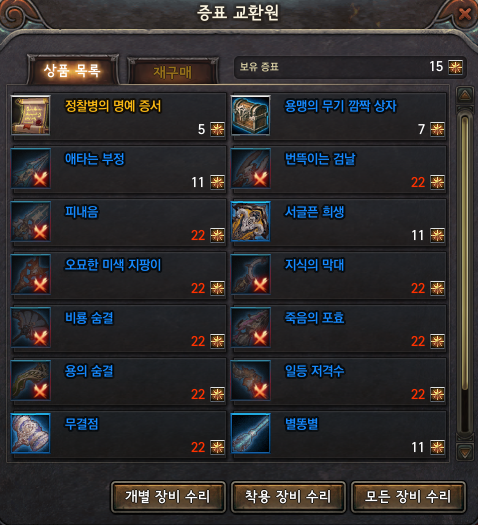
Task: Click the 용맹의 무기 깜짝 상자 chest icon
Action: pyautogui.click(x=251, y=116)
